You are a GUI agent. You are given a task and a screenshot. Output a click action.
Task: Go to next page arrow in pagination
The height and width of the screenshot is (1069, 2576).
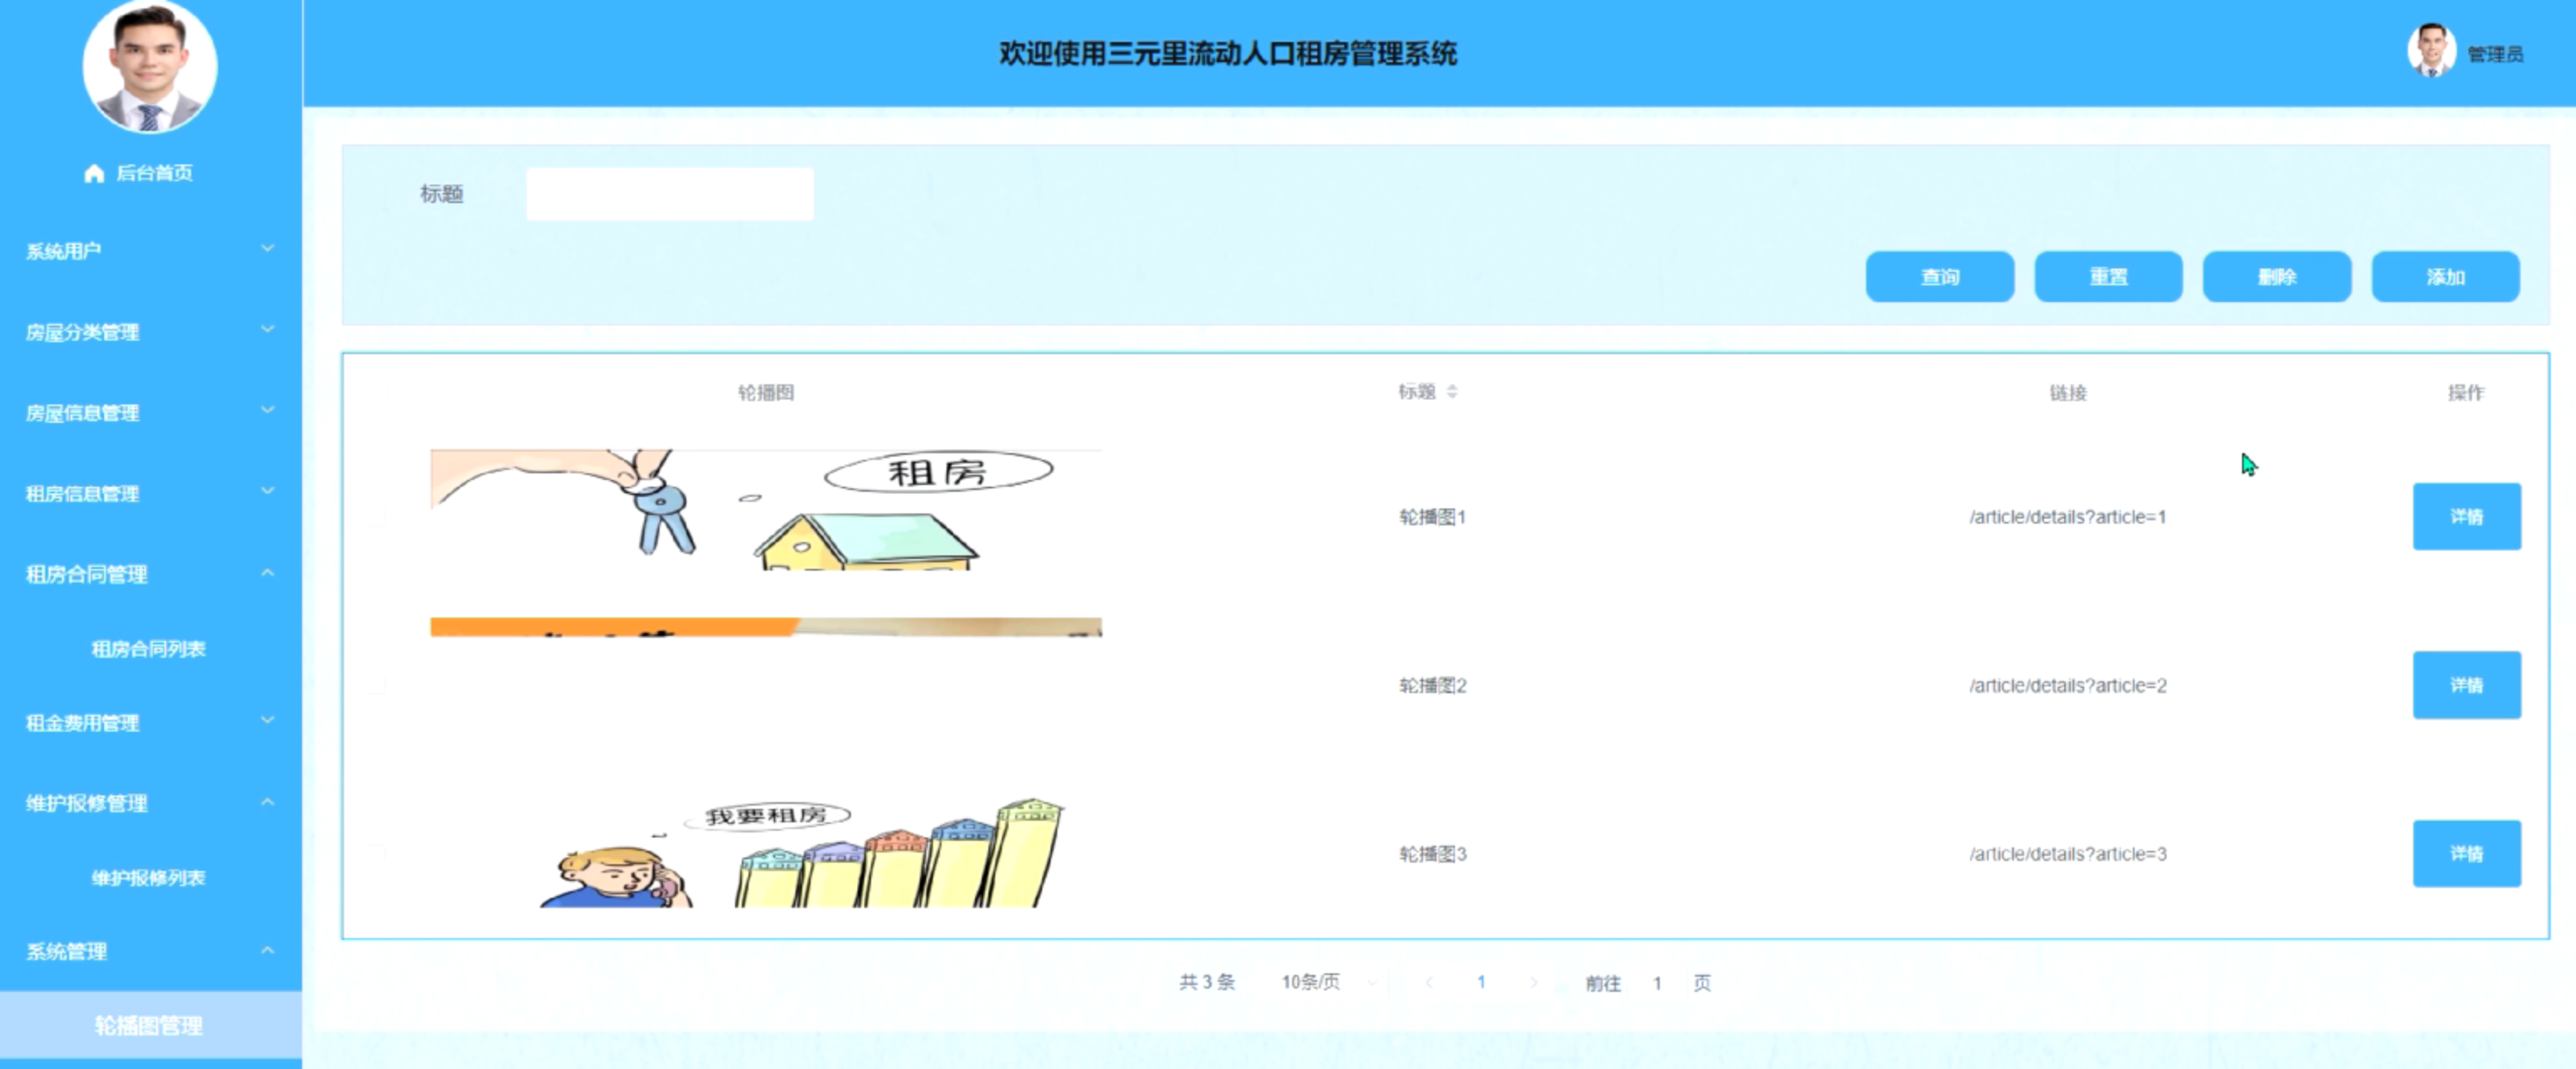(1533, 983)
